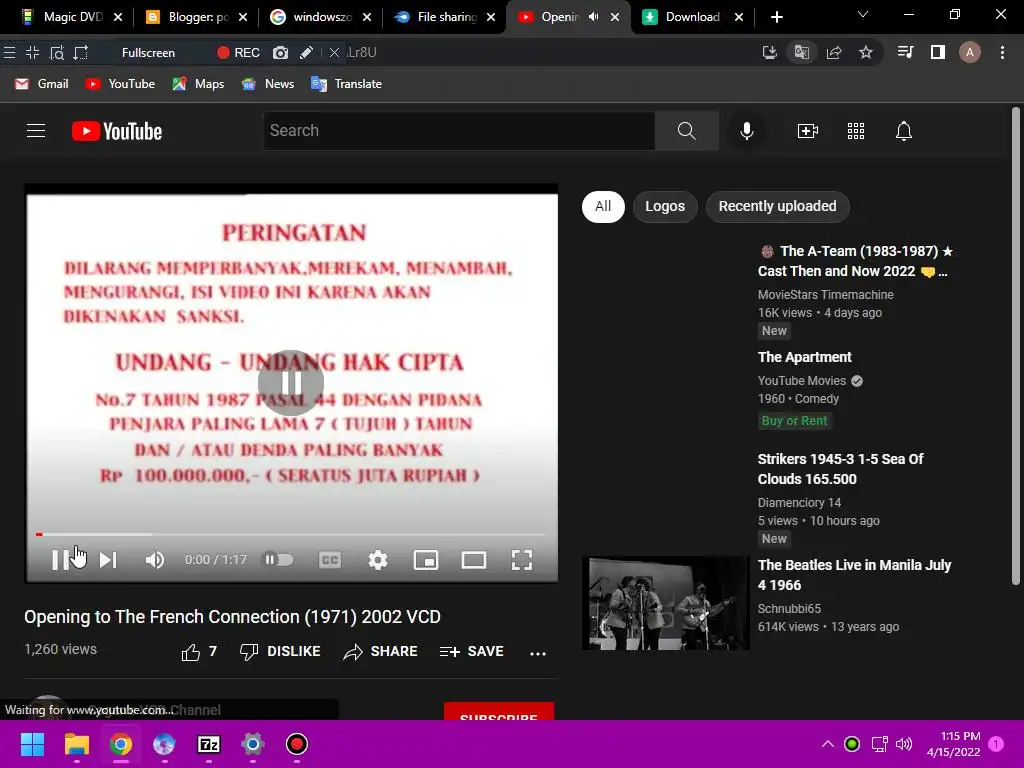
Task: Open the notifications bell
Action: 904,131
